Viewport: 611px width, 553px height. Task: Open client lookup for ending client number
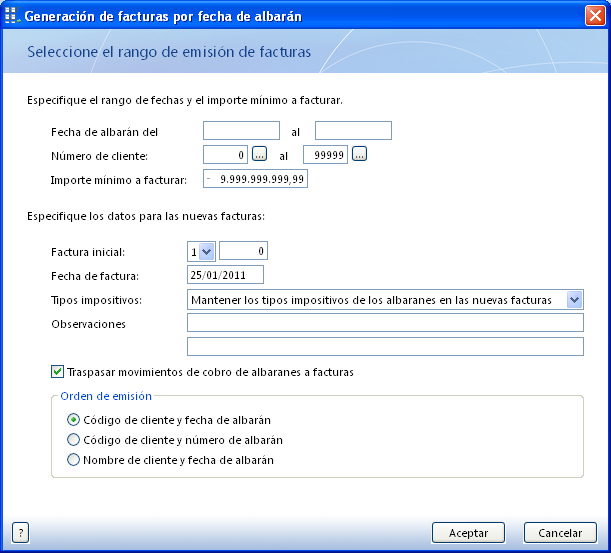click(359, 155)
